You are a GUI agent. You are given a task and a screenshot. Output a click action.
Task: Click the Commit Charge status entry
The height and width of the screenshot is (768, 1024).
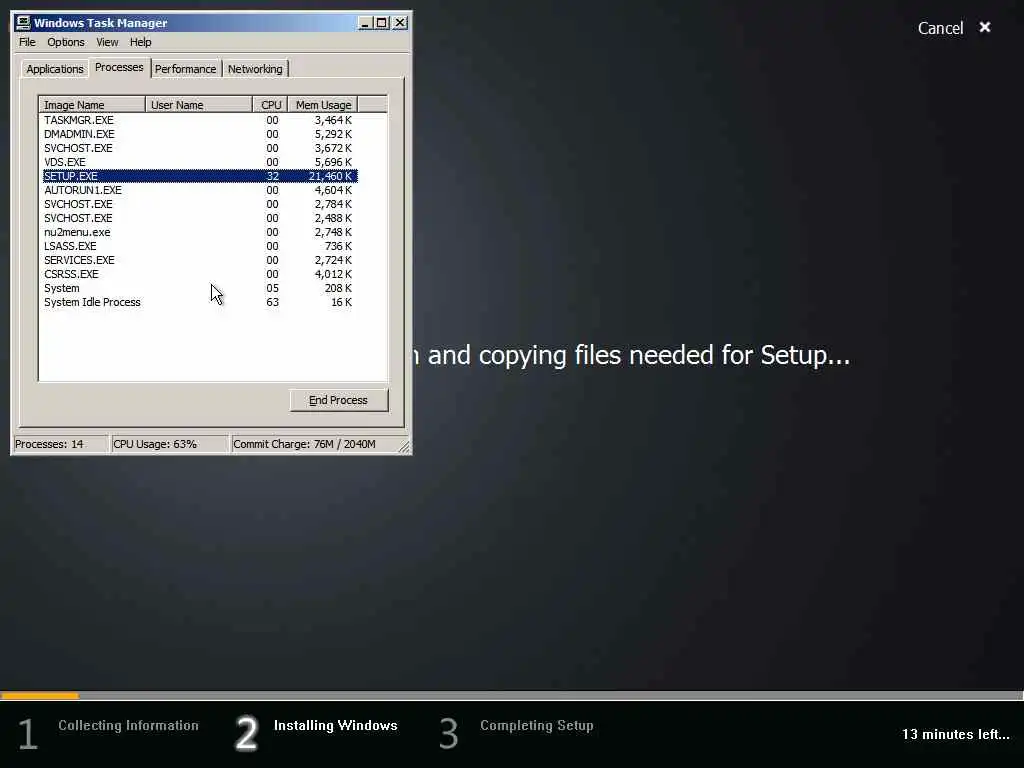[315, 444]
